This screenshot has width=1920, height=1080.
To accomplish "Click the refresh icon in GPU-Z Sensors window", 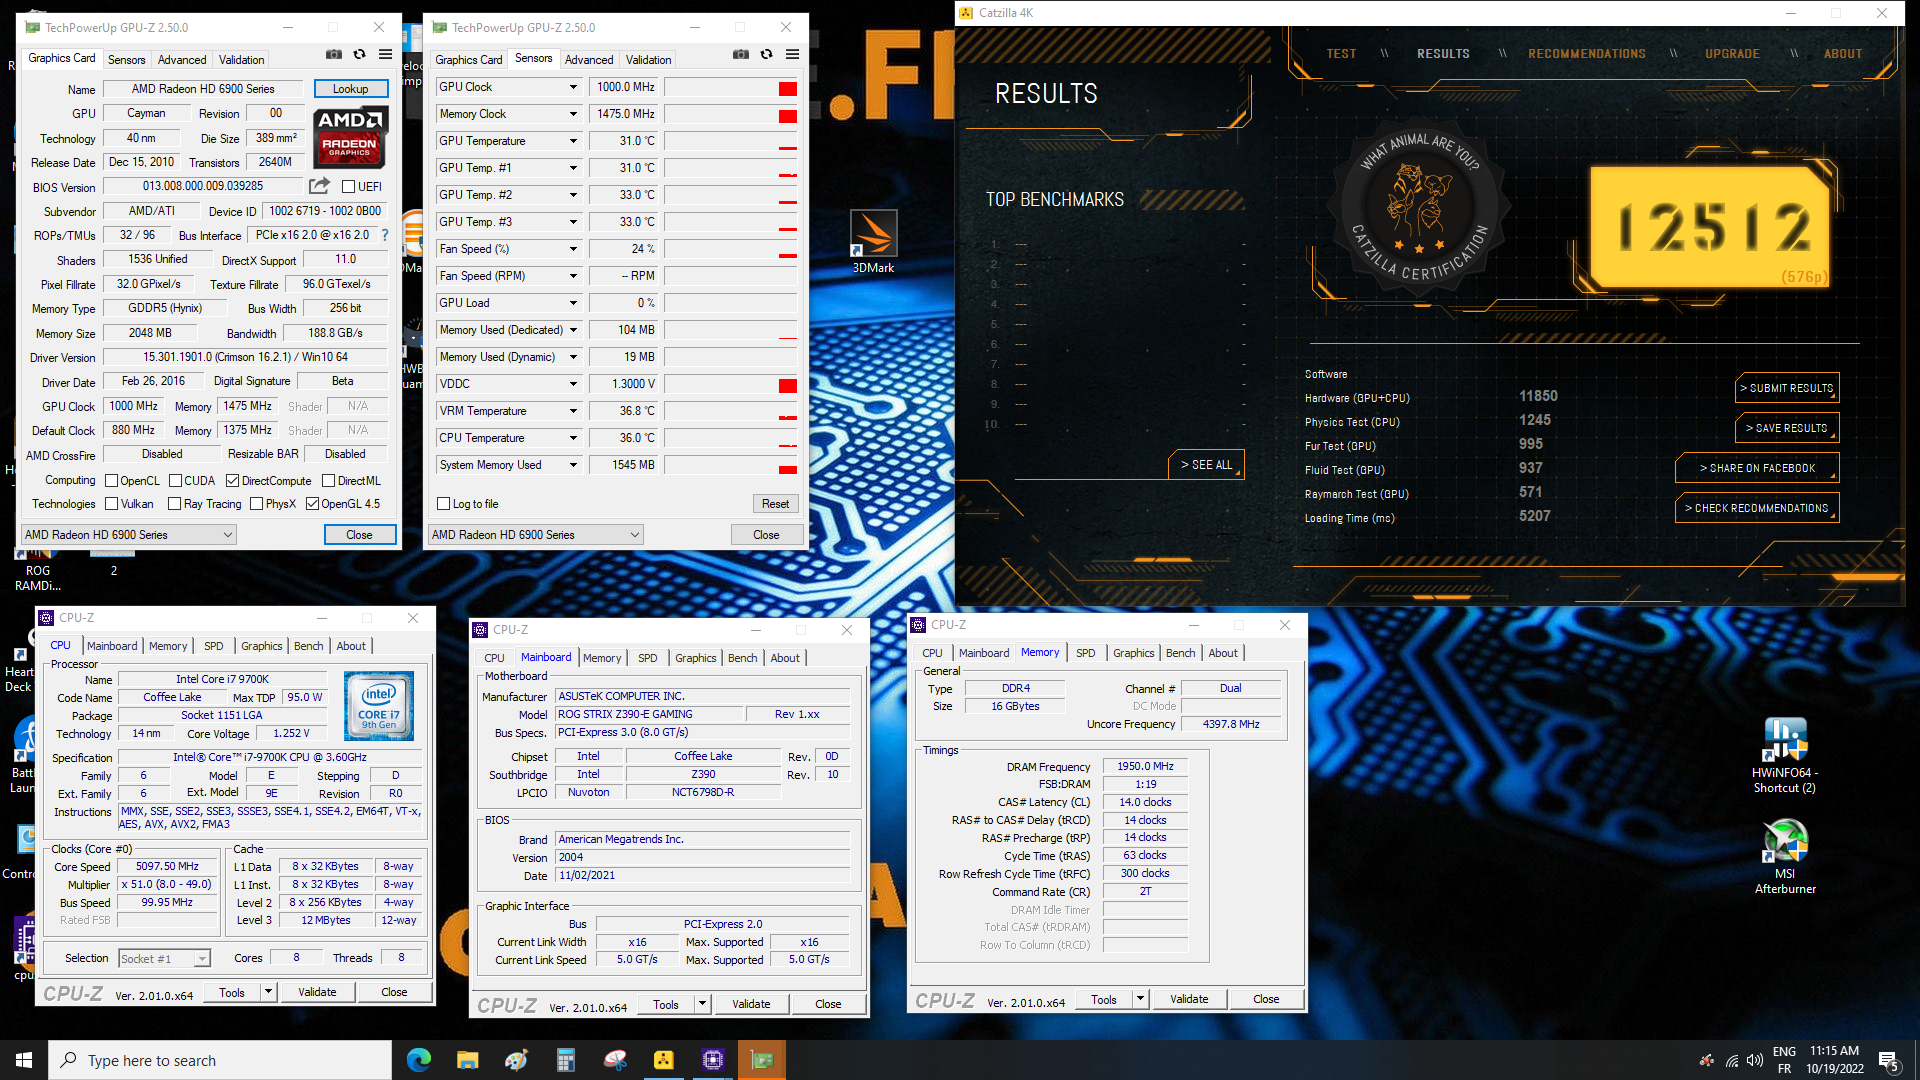I will tap(766, 54).
